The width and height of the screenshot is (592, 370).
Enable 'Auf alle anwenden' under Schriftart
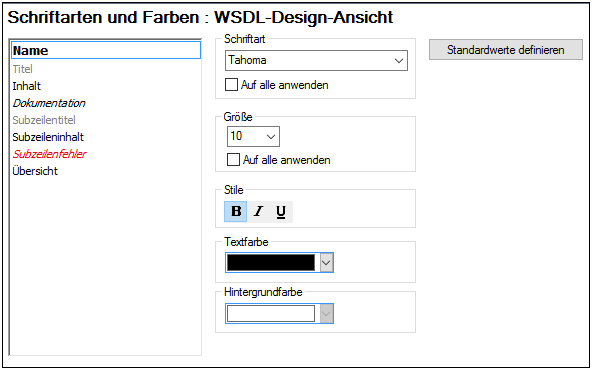click(x=231, y=85)
